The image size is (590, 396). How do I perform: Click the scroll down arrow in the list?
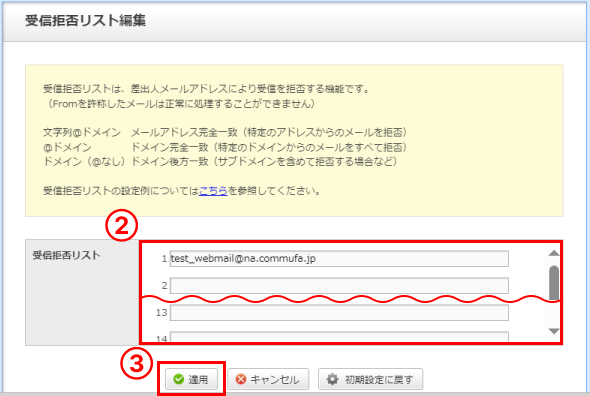tap(554, 331)
